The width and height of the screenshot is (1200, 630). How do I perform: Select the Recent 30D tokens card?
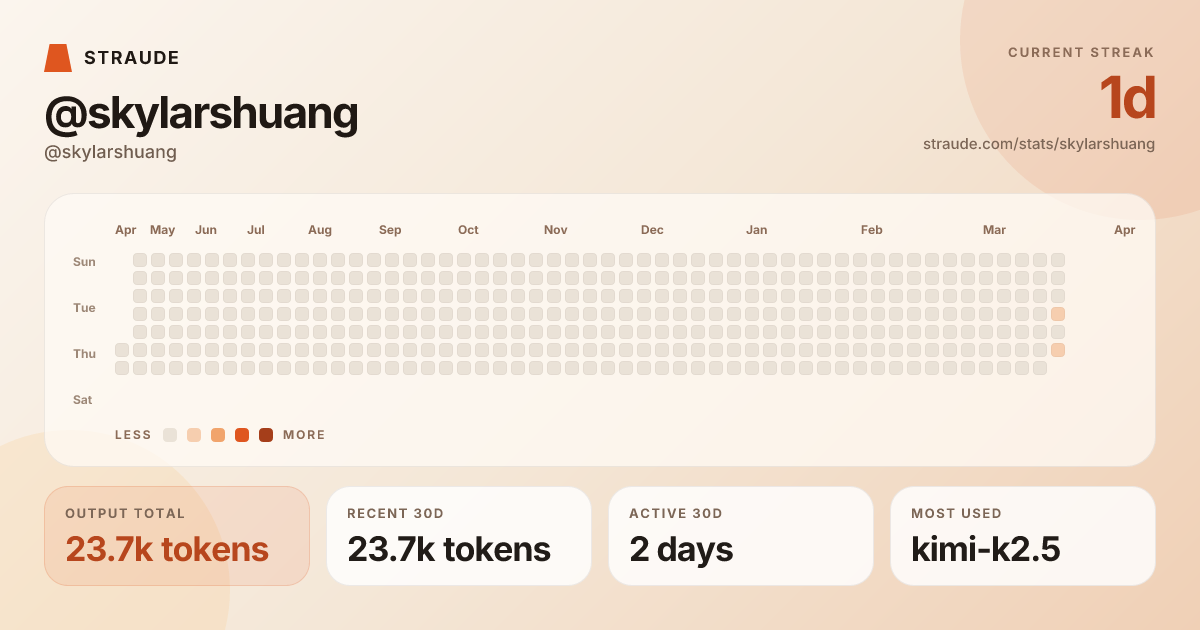click(x=459, y=536)
